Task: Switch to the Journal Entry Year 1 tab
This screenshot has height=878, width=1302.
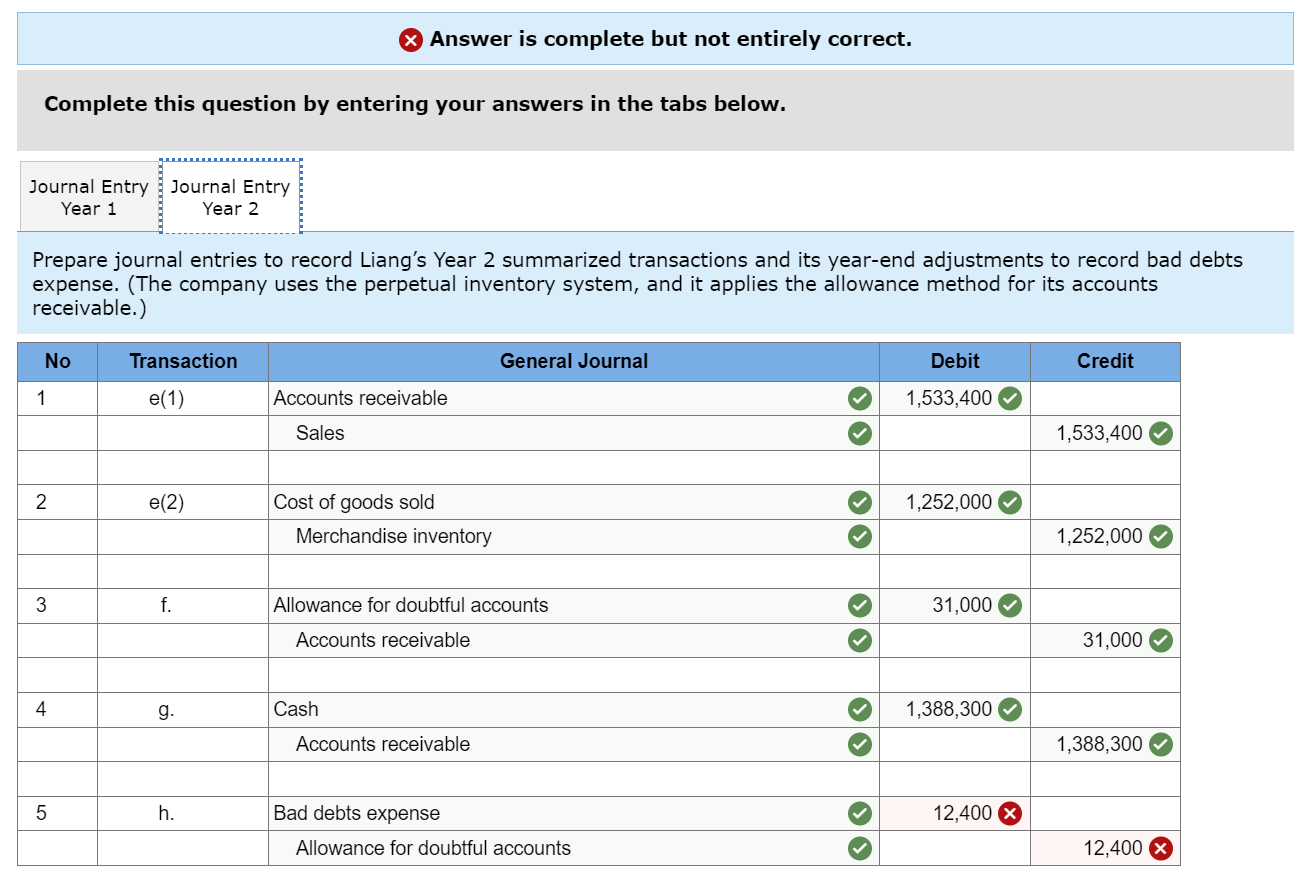Action: point(87,196)
